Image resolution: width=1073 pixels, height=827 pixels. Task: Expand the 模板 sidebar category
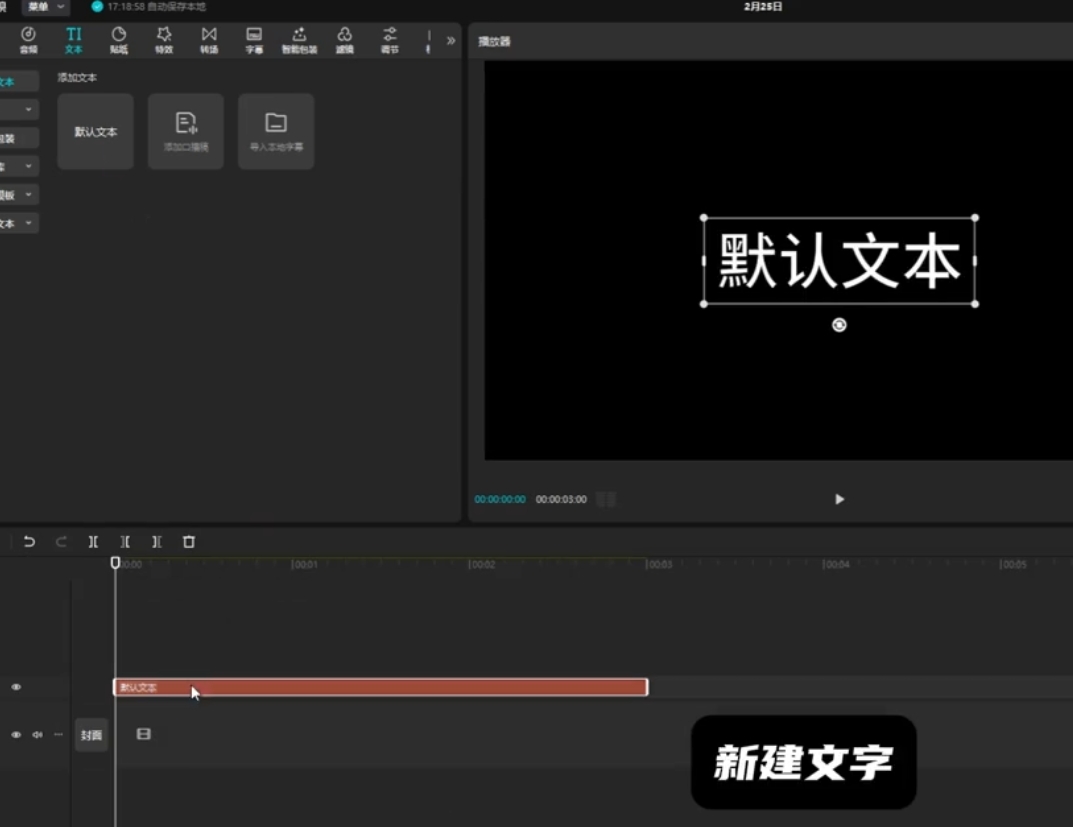pyautogui.click(x=18, y=195)
